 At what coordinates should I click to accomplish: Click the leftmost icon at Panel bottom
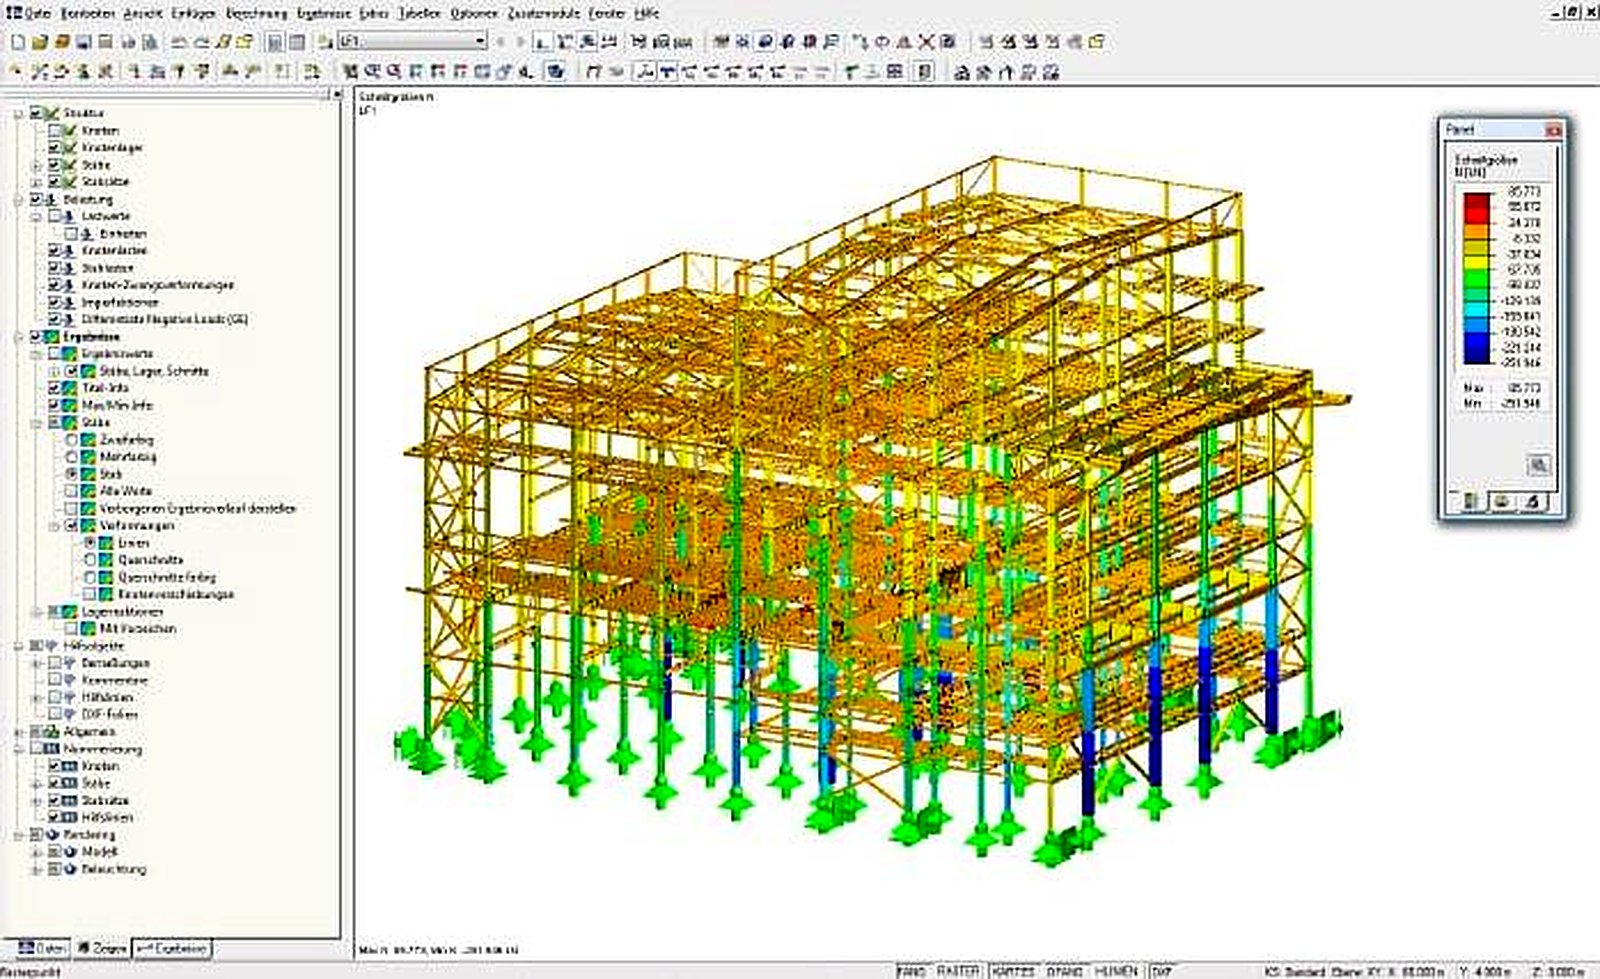(x=1471, y=501)
